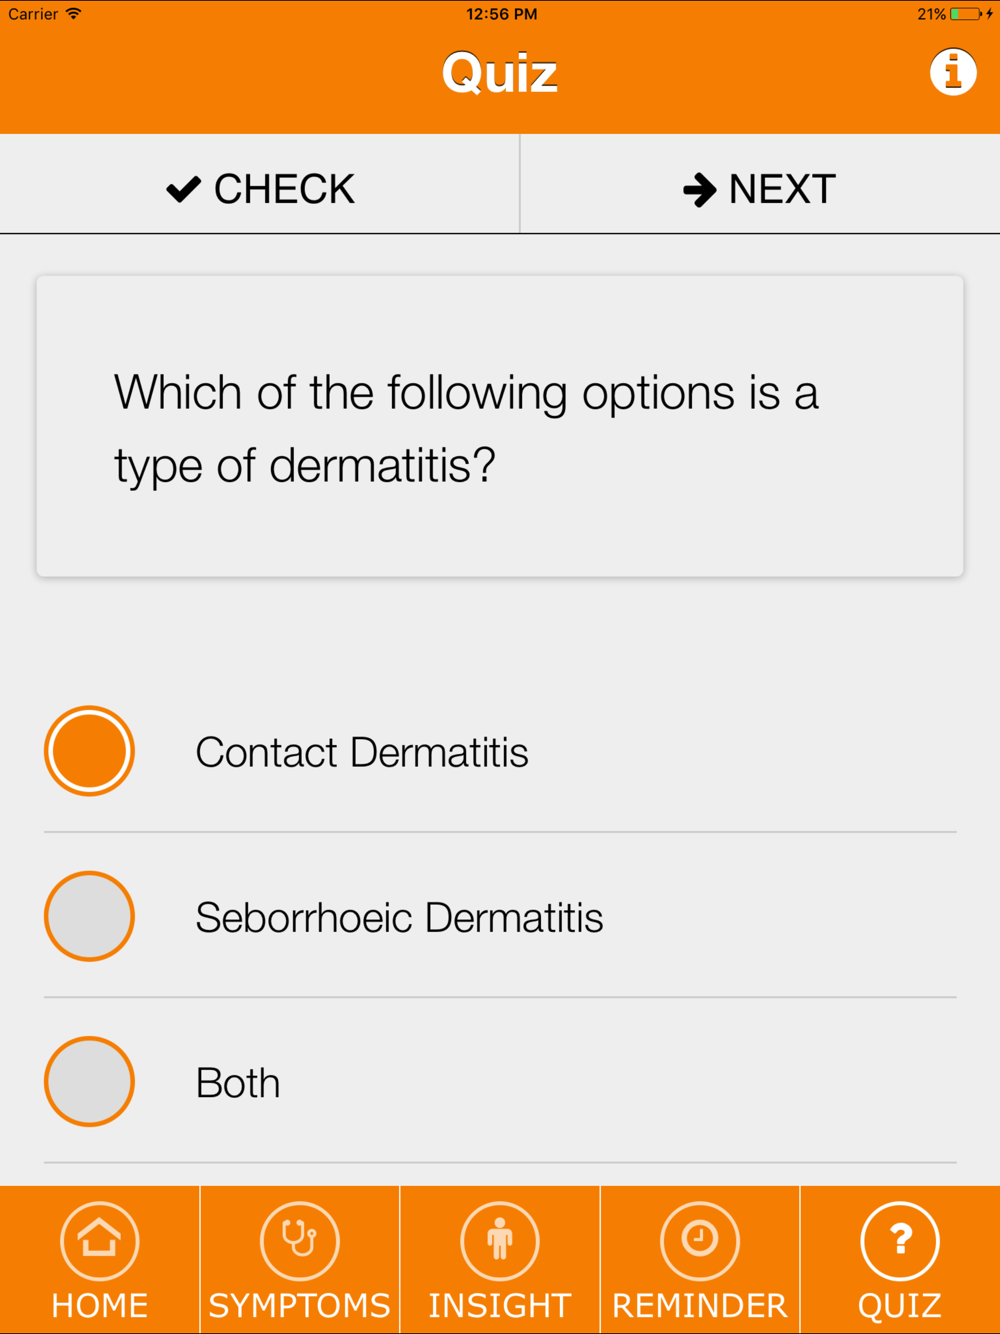Click the CHECK button text

284,189
